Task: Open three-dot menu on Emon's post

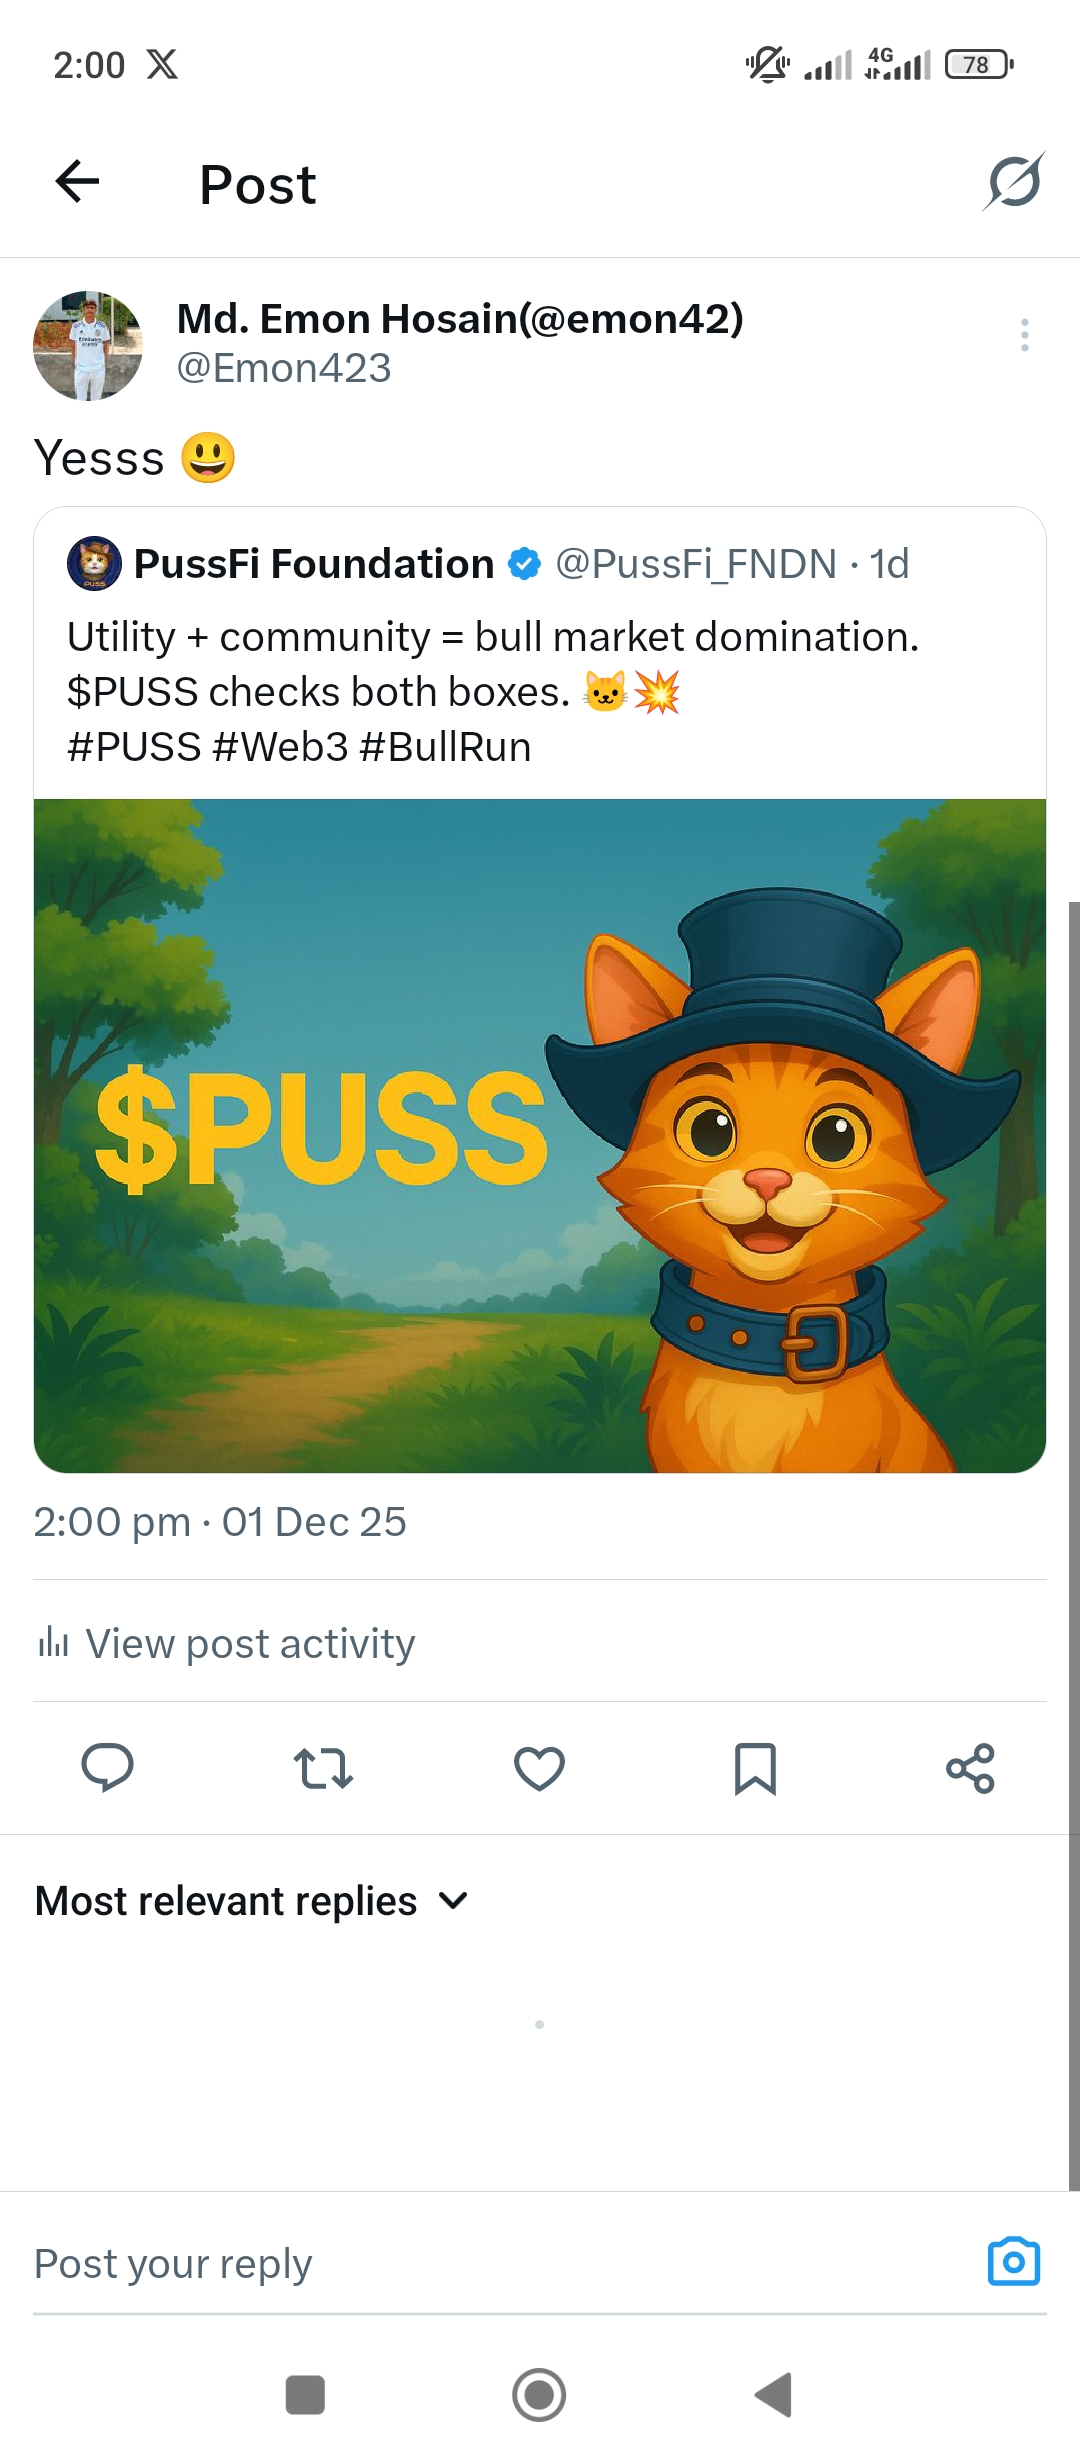Action: (1025, 335)
